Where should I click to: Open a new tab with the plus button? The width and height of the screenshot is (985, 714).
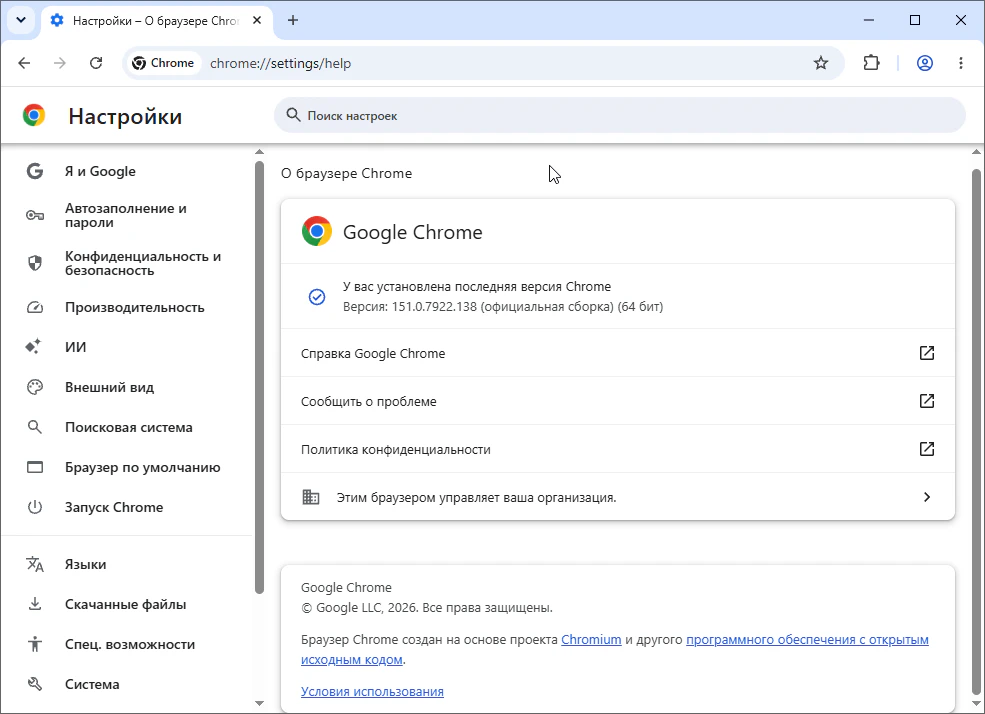click(293, 20)
